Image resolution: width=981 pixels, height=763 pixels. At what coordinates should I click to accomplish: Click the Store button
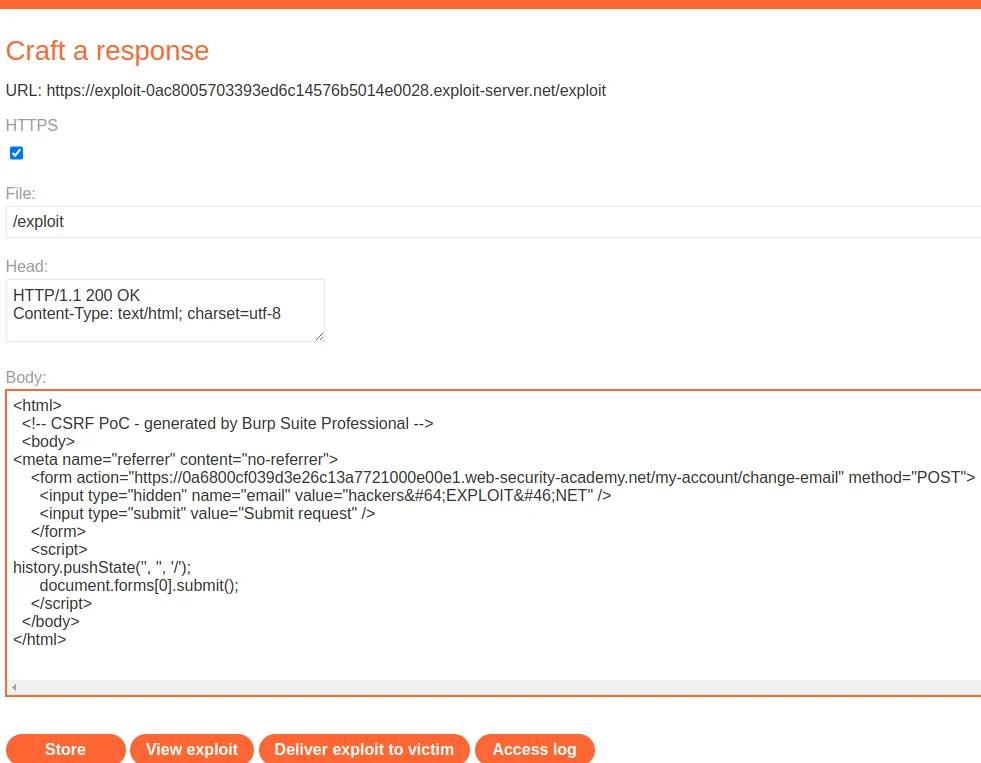point(66,749)
